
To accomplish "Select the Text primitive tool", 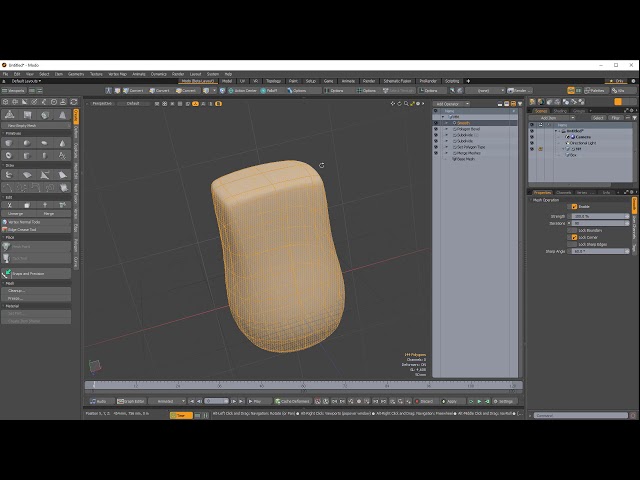I will pos(62,156).
